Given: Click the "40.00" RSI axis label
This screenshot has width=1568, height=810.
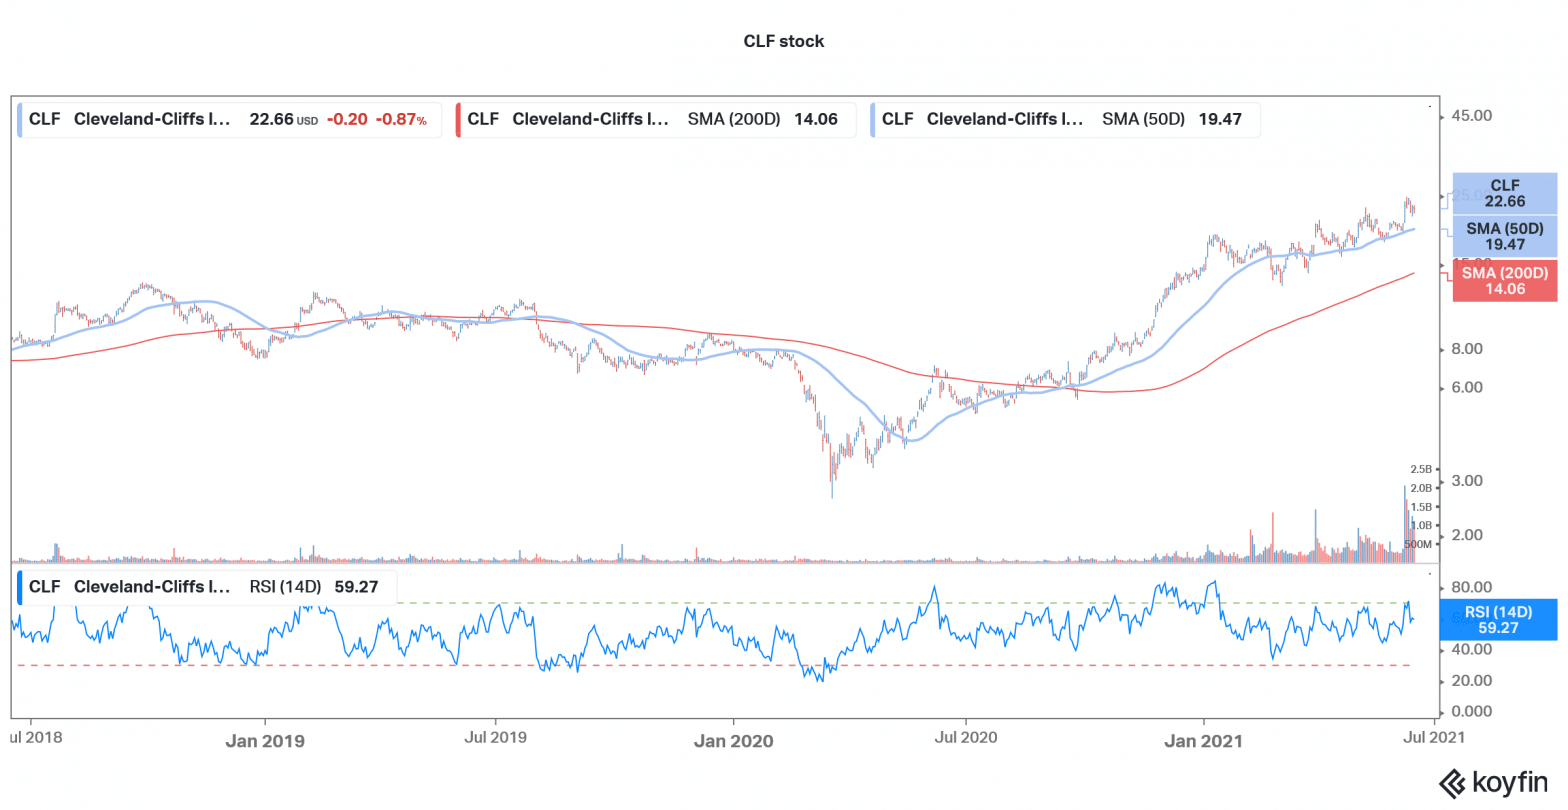Looking at the screenshot, I should 1471,650.
